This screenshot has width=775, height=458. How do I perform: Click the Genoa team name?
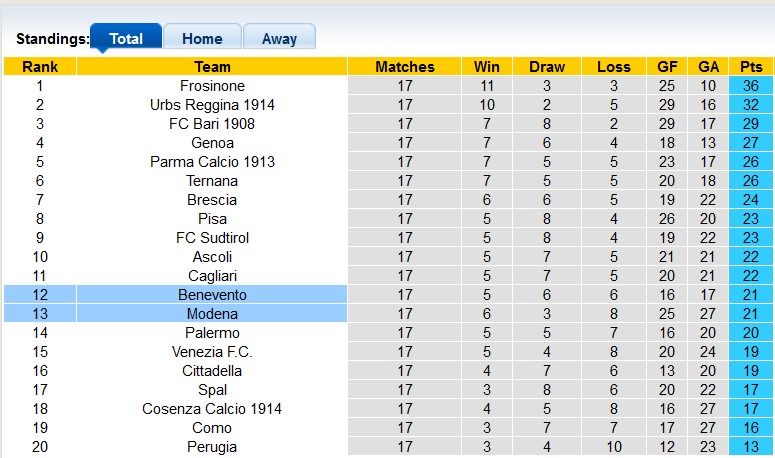coord(212,143)
